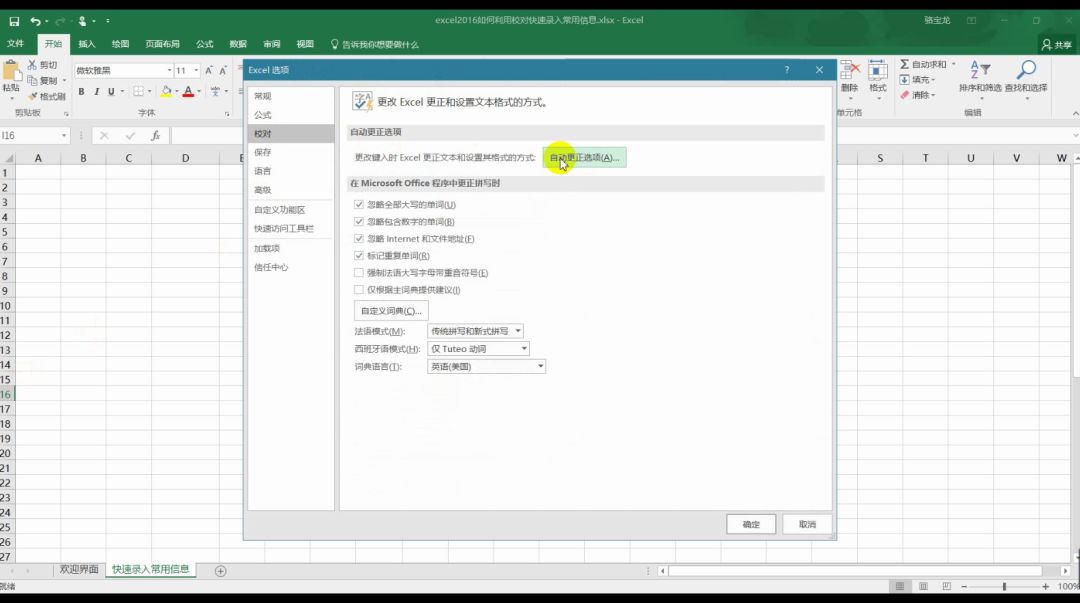The image size is (1080, 603).
Task: Uncheck ignore words in UPPERCASE checkbox
Action: pyautogui.click(x=359, y=205)
